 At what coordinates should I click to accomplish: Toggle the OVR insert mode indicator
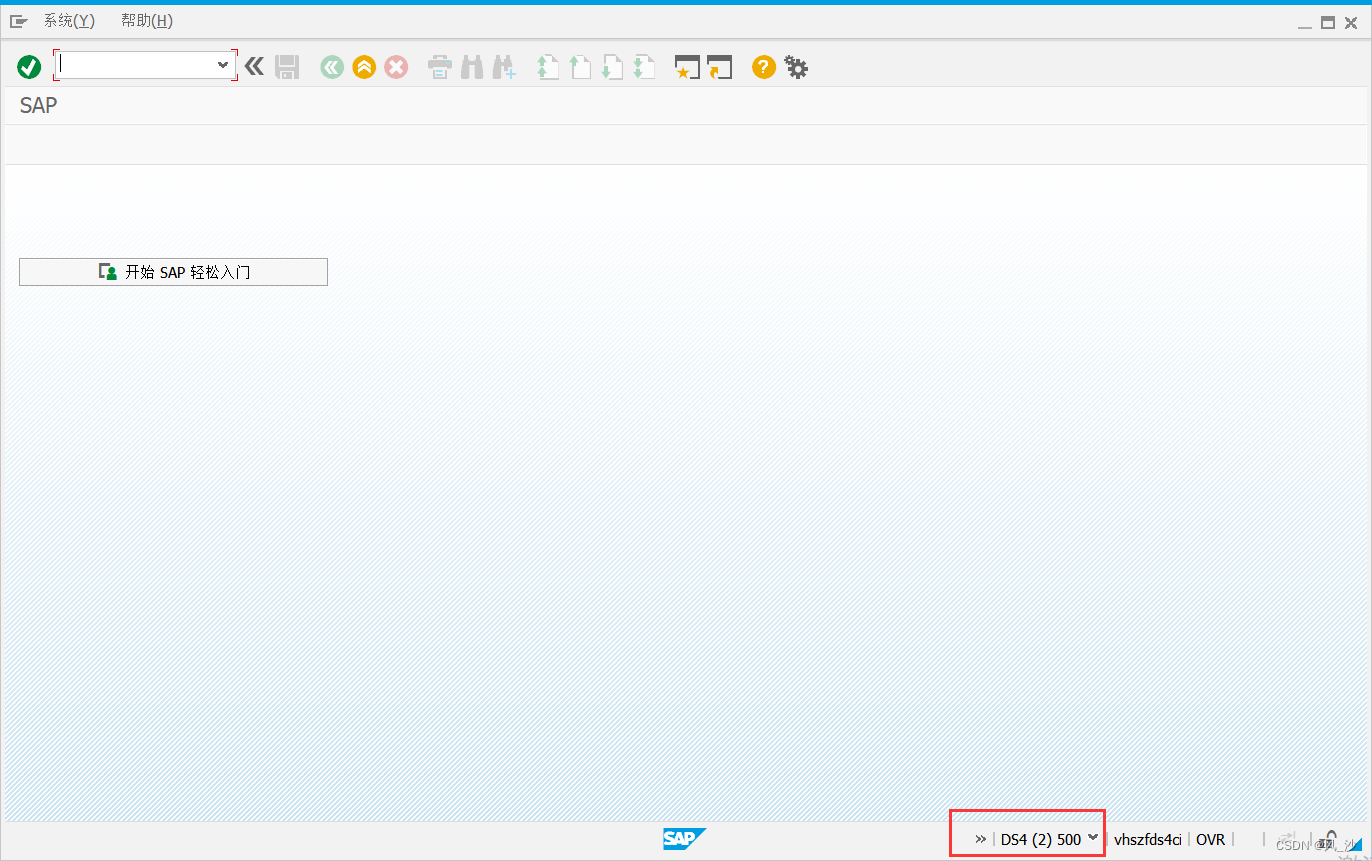(1210, 839)
